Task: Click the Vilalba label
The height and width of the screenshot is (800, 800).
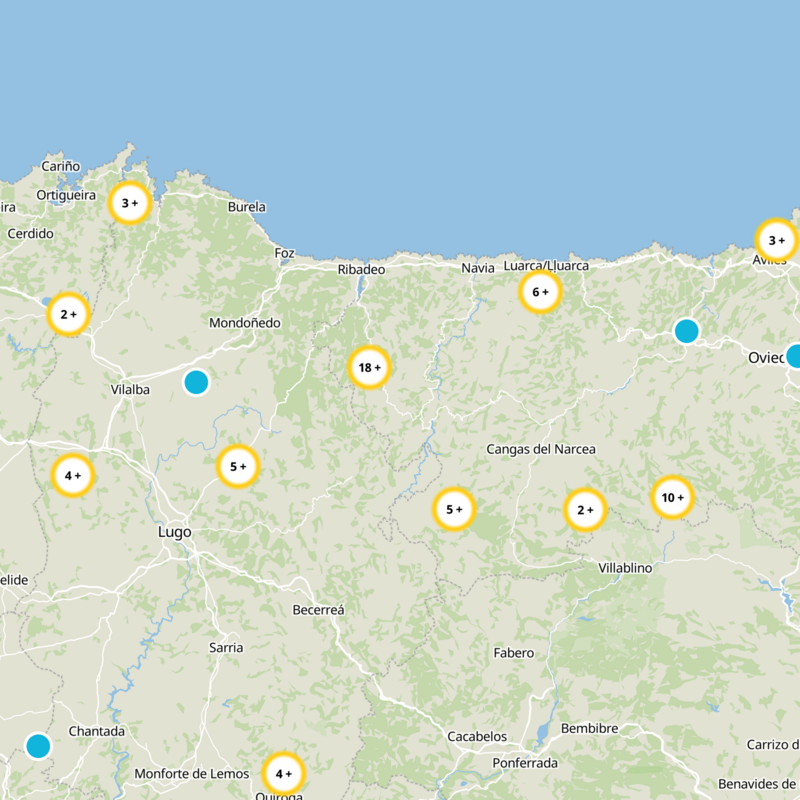Action: pos(131,390)
